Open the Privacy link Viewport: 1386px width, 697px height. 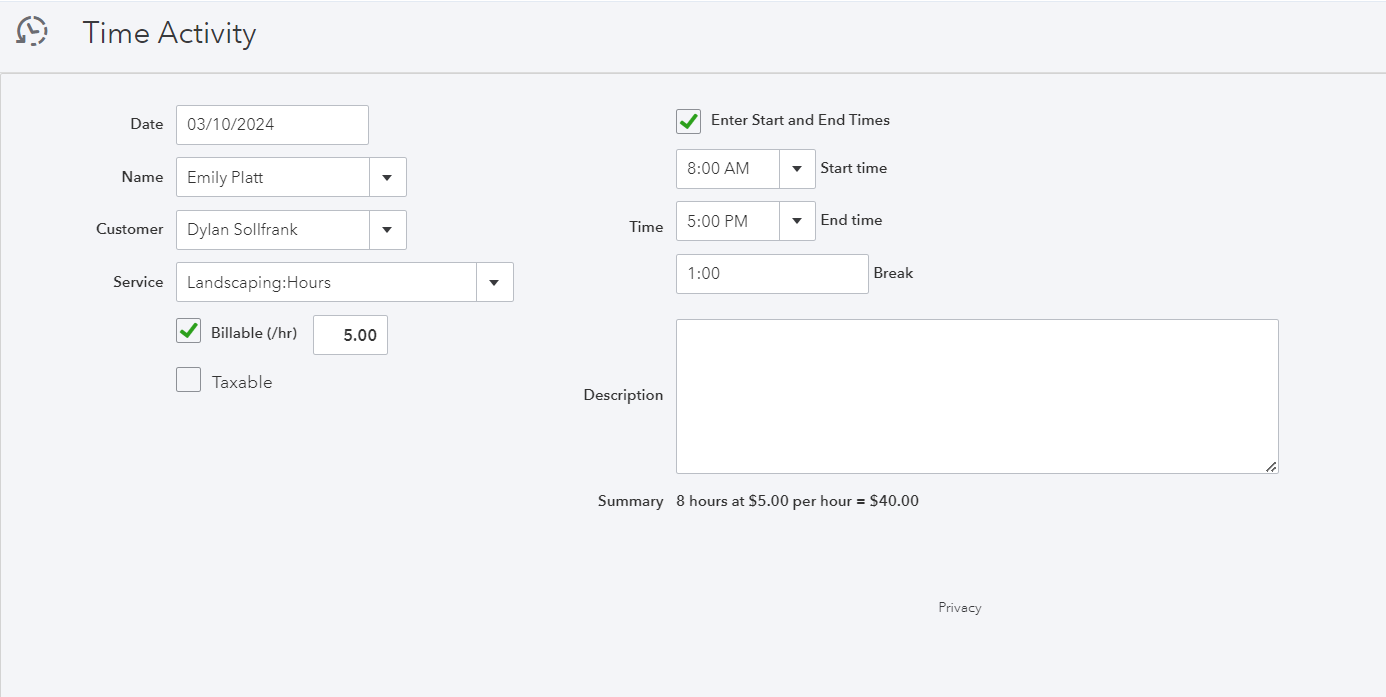[x=960, y=608]
